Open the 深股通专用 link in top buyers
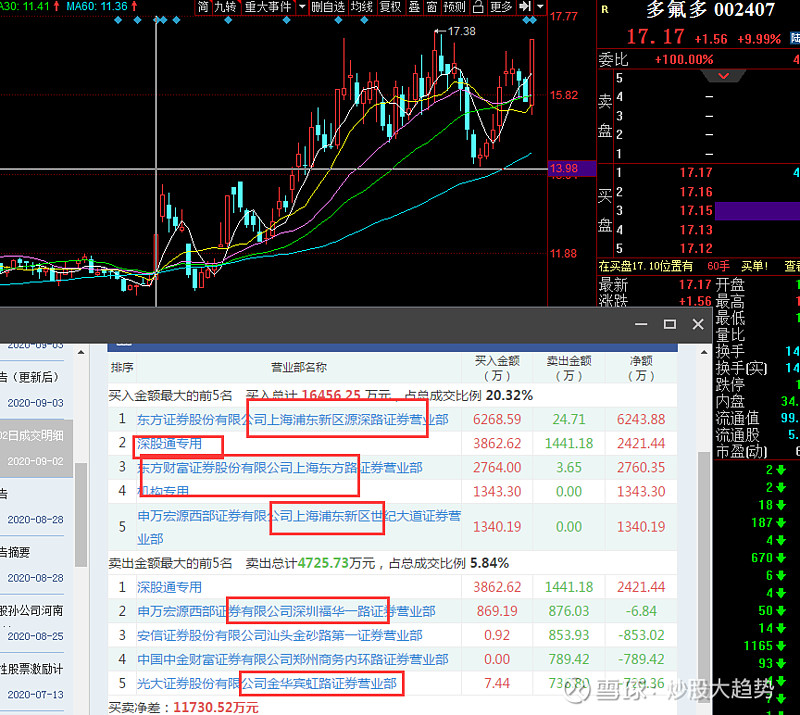This screenshot has width=800, height=715. point(169,443)
